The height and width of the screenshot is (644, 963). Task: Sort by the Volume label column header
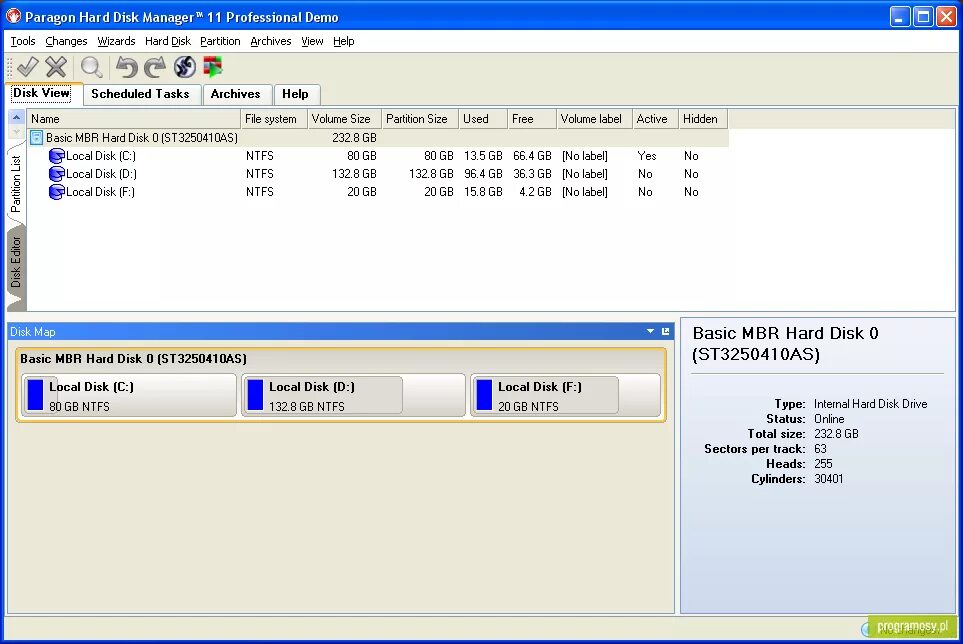(x=595, y=119)
